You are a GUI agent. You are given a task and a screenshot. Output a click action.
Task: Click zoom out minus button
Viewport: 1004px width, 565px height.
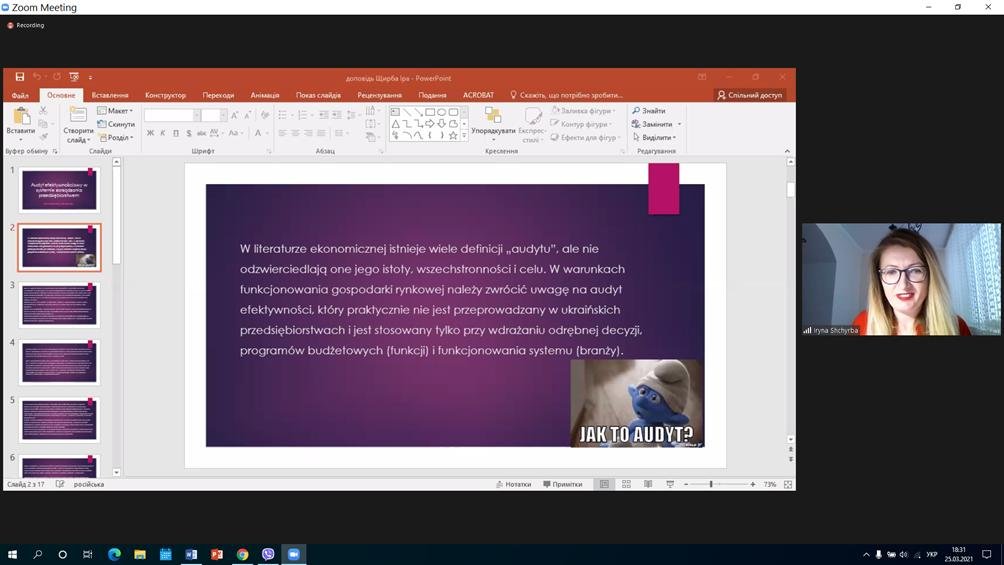pos(686,484)
